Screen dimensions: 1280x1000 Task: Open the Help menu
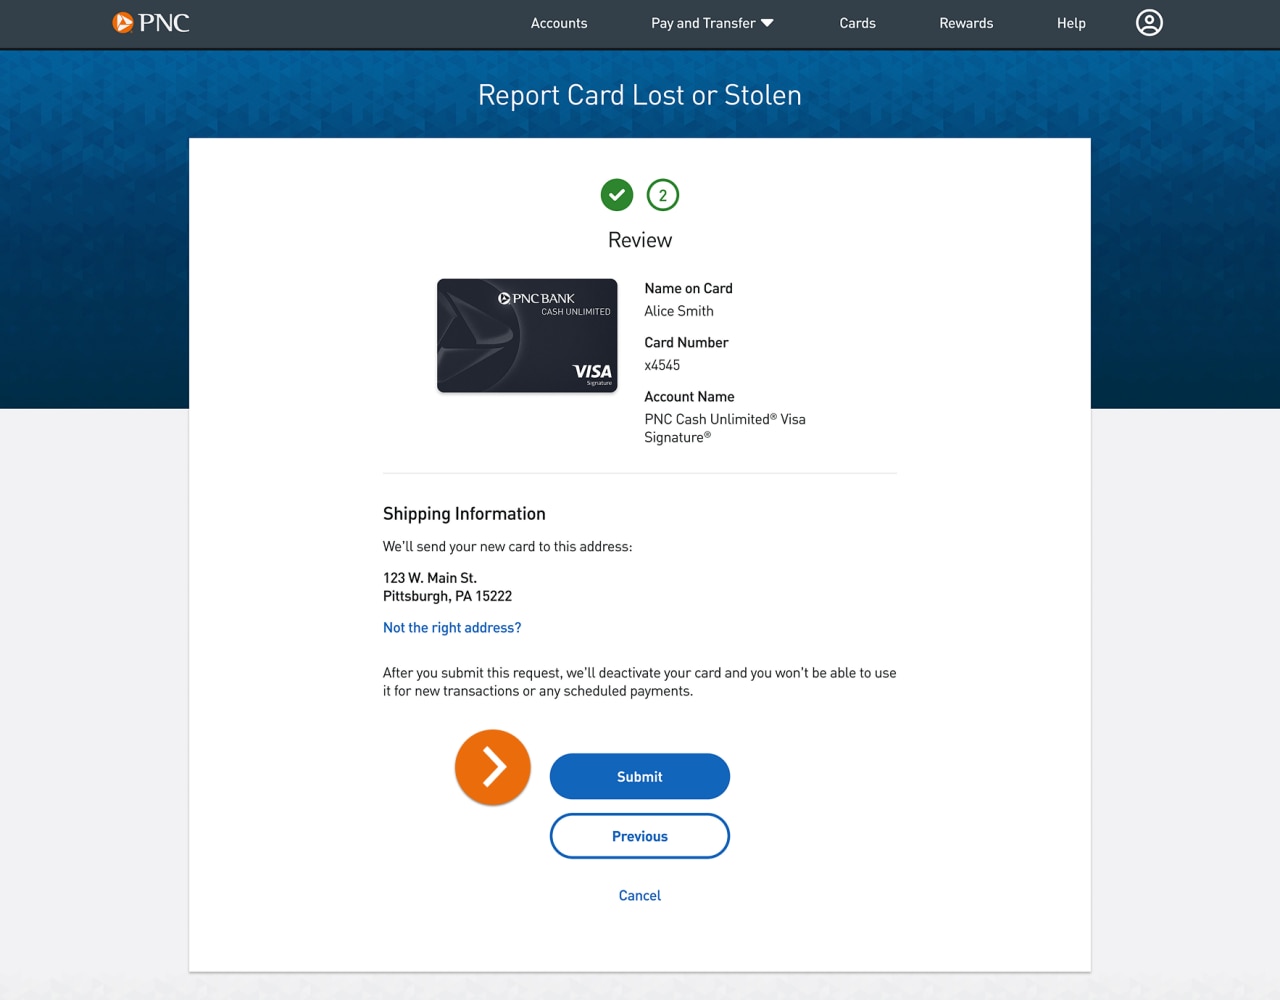tap(1071, 23)
